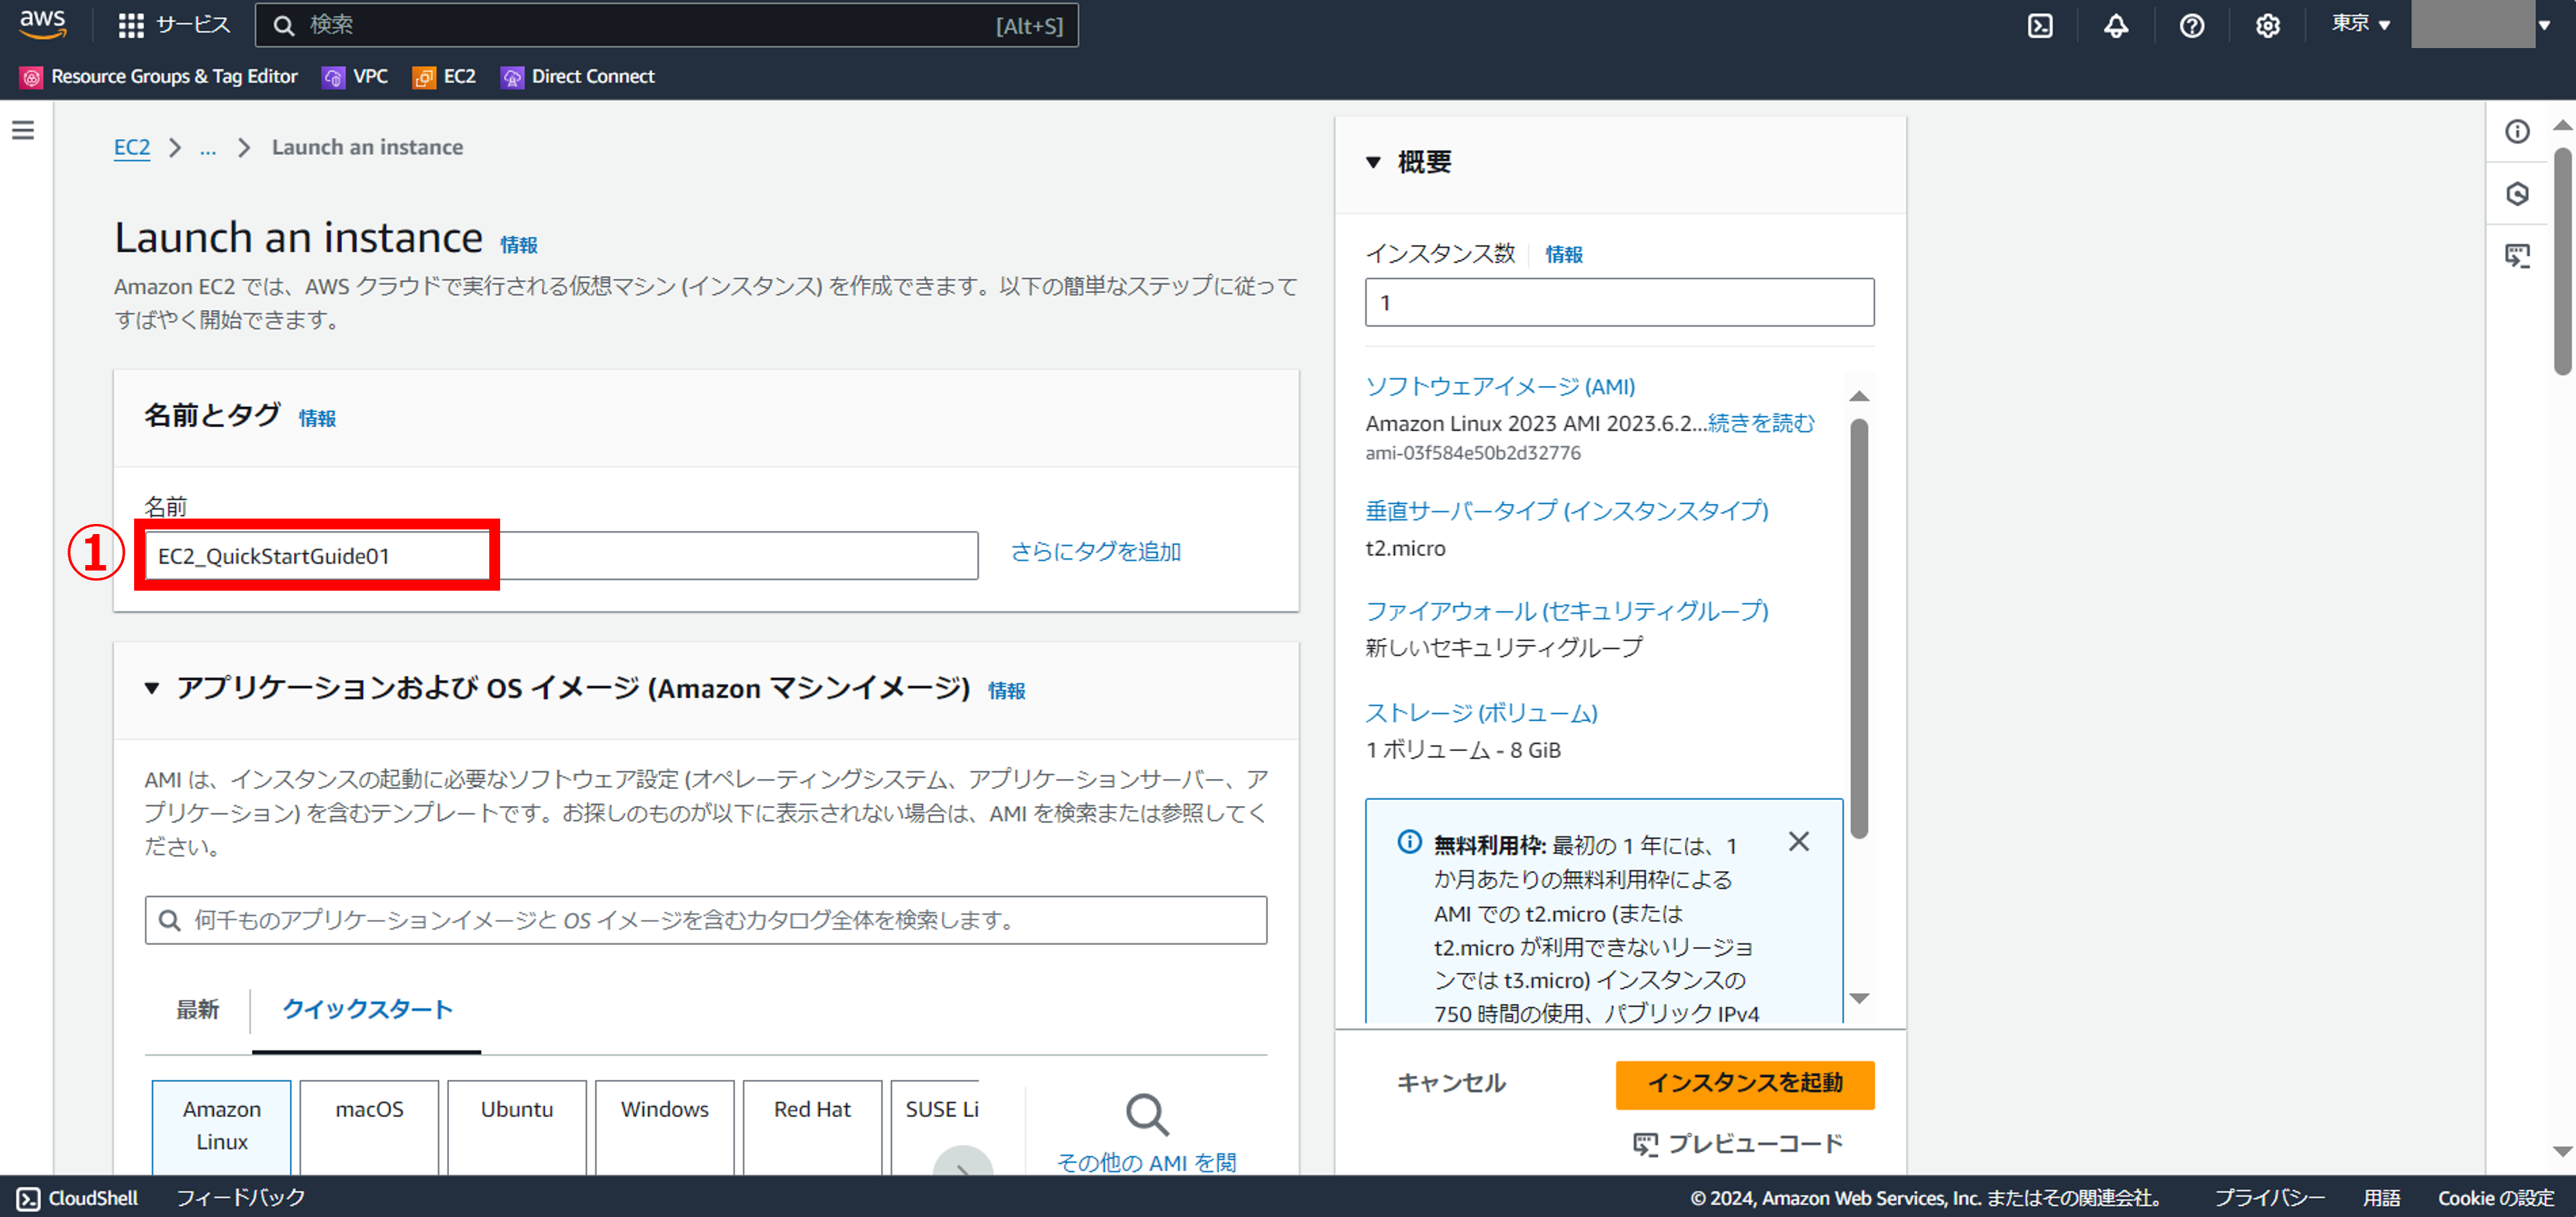Open 情報 link next to インスタンス数

[x=1564, y=255]
